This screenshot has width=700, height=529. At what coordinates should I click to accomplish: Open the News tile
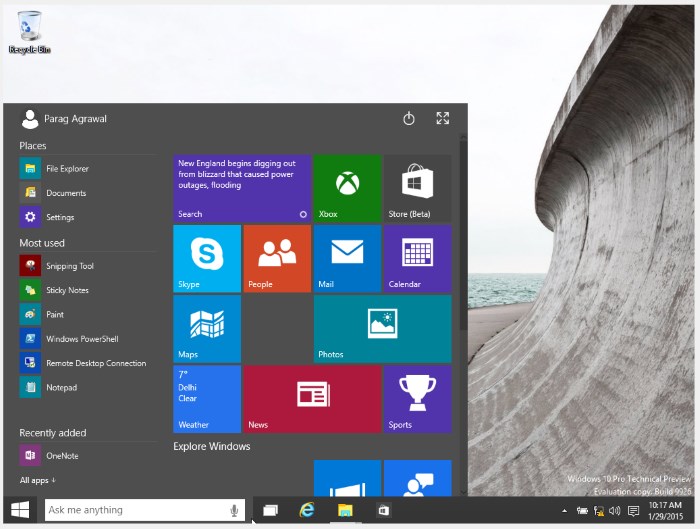coord(312,399)
